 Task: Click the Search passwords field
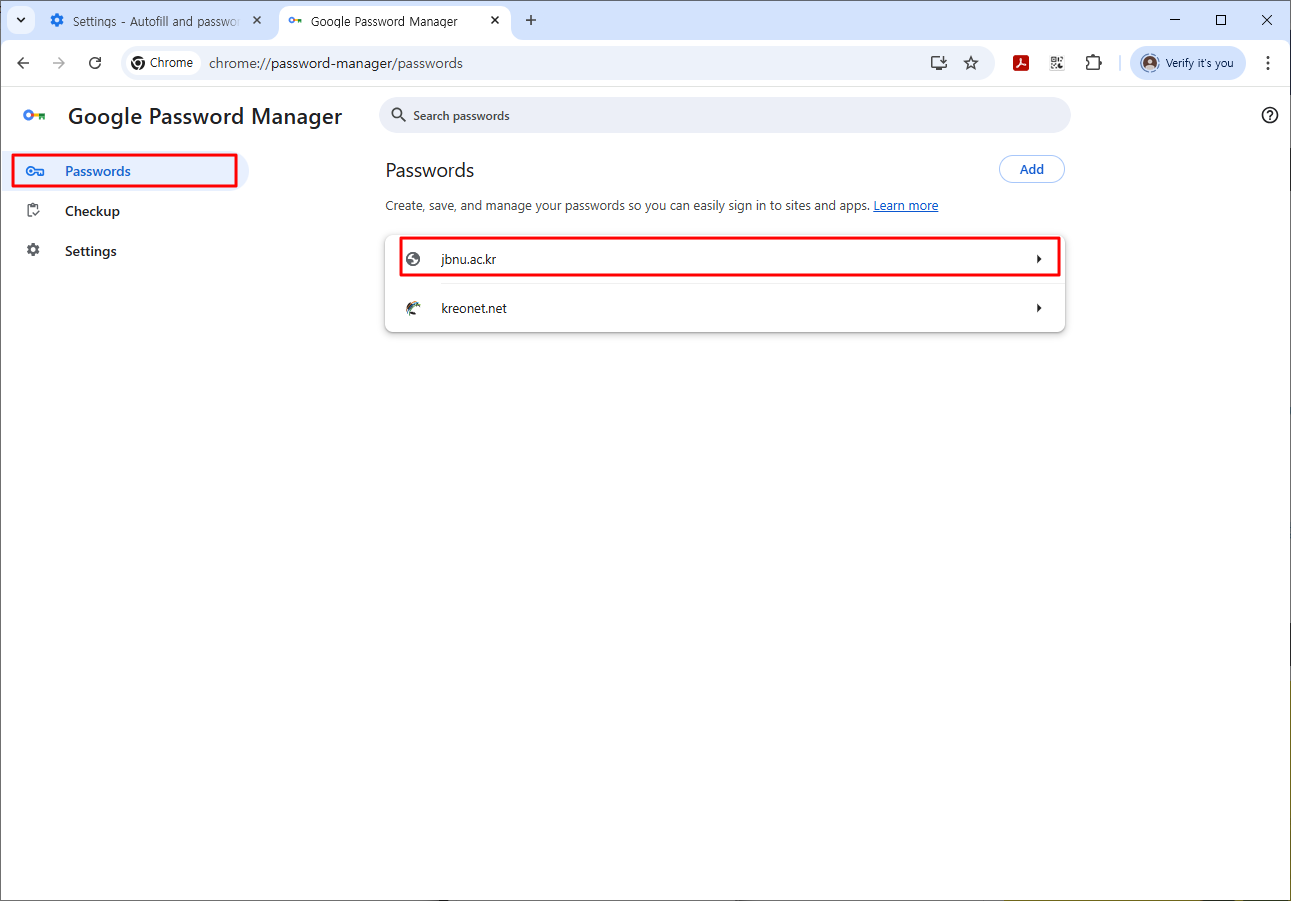pyautogui.click(x=724, y=116)
